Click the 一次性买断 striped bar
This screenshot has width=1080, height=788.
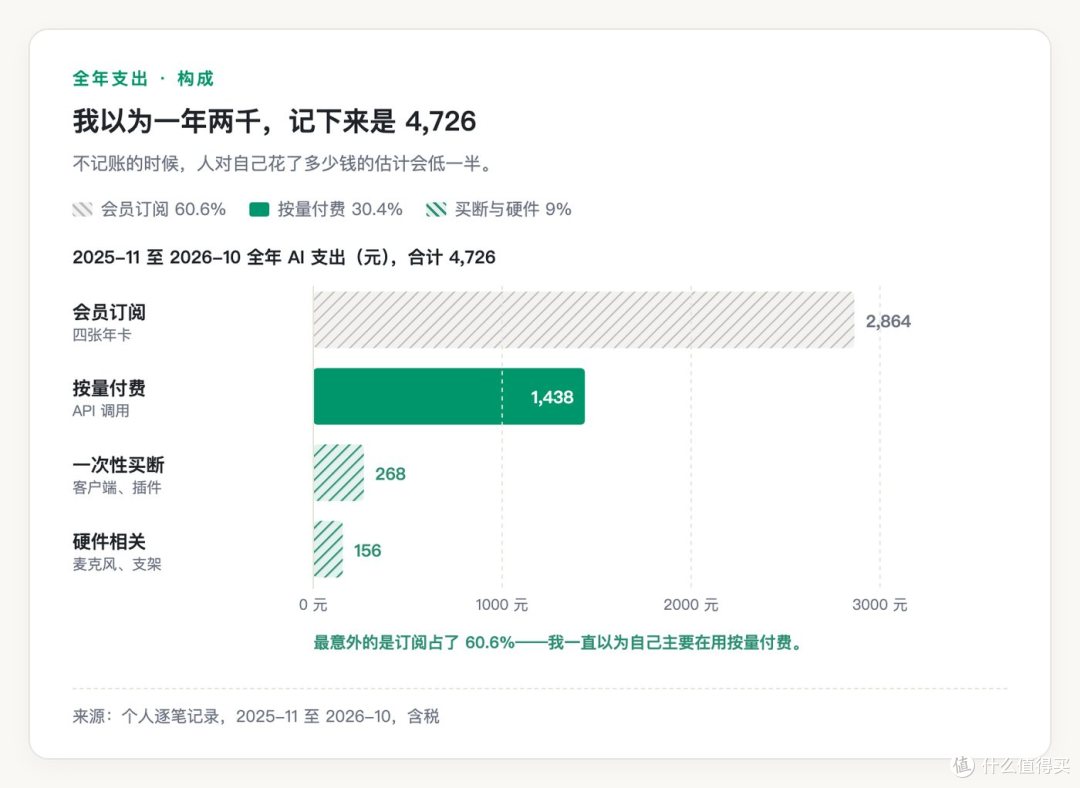coord(338,473)
